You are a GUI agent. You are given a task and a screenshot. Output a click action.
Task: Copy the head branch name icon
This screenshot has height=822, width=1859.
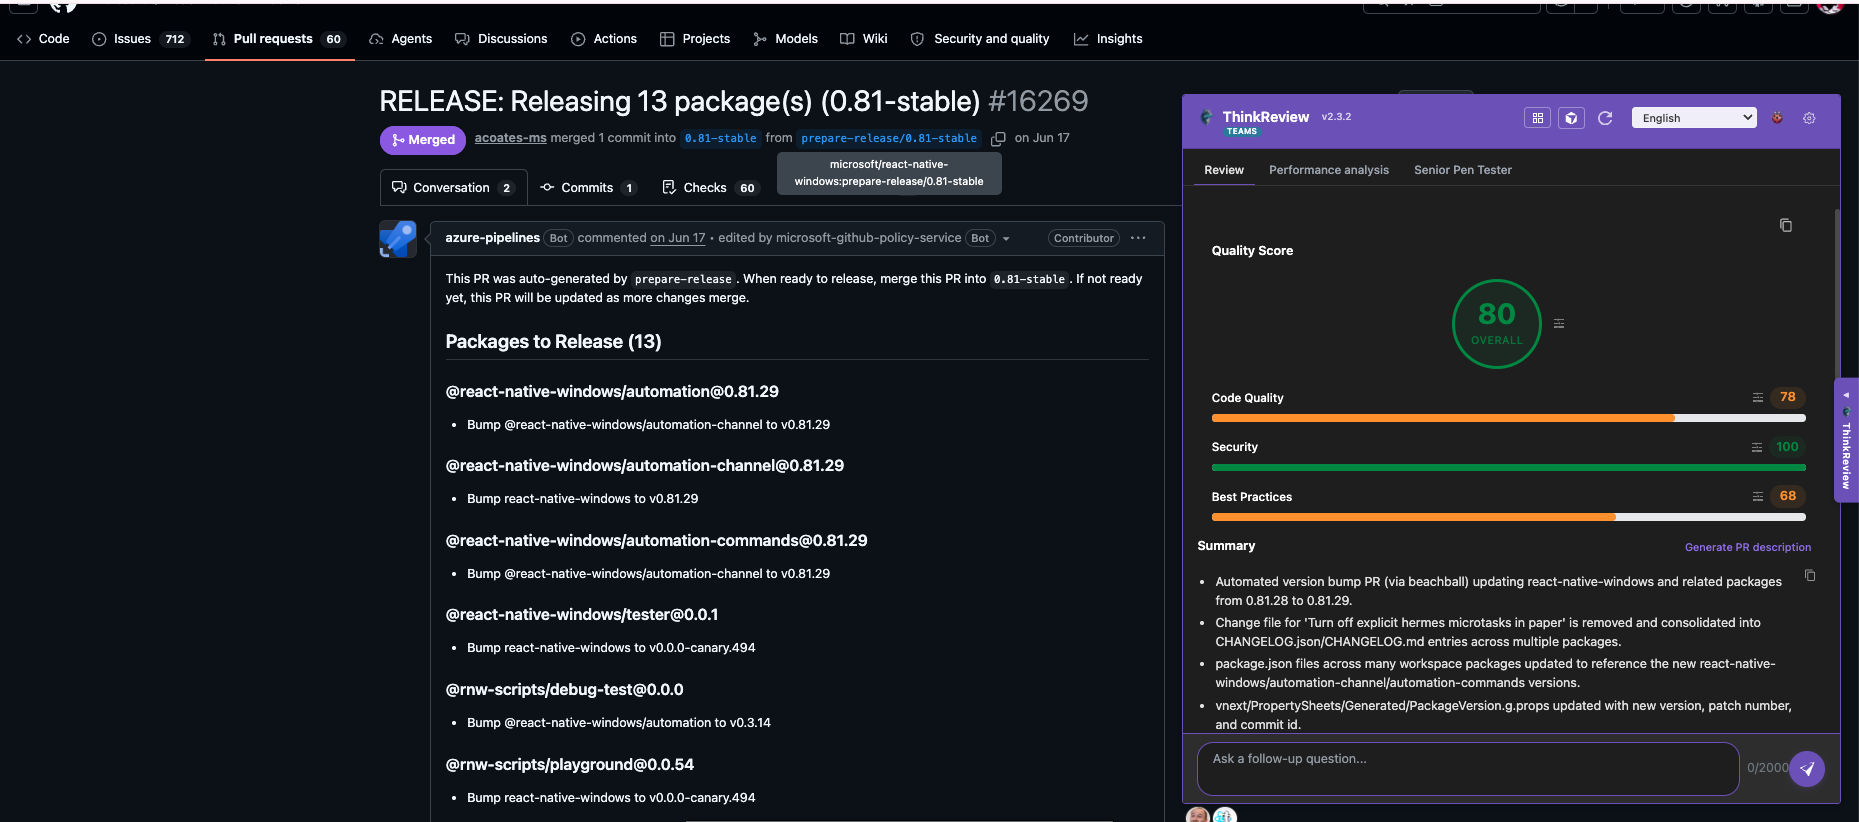998,139
